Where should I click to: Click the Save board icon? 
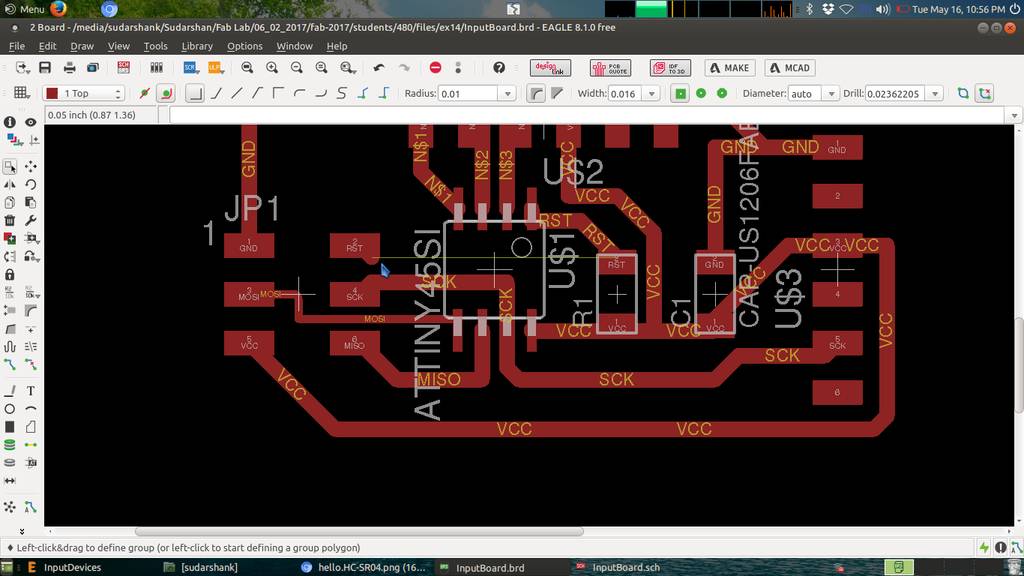[45, 67]
